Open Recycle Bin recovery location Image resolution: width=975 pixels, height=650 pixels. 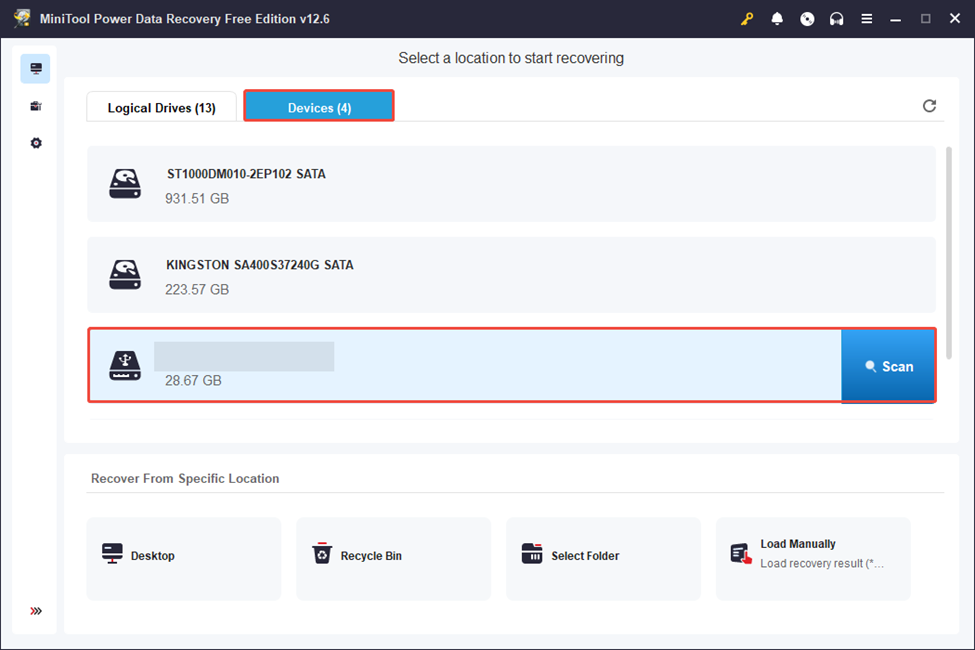tap(394, 559)
